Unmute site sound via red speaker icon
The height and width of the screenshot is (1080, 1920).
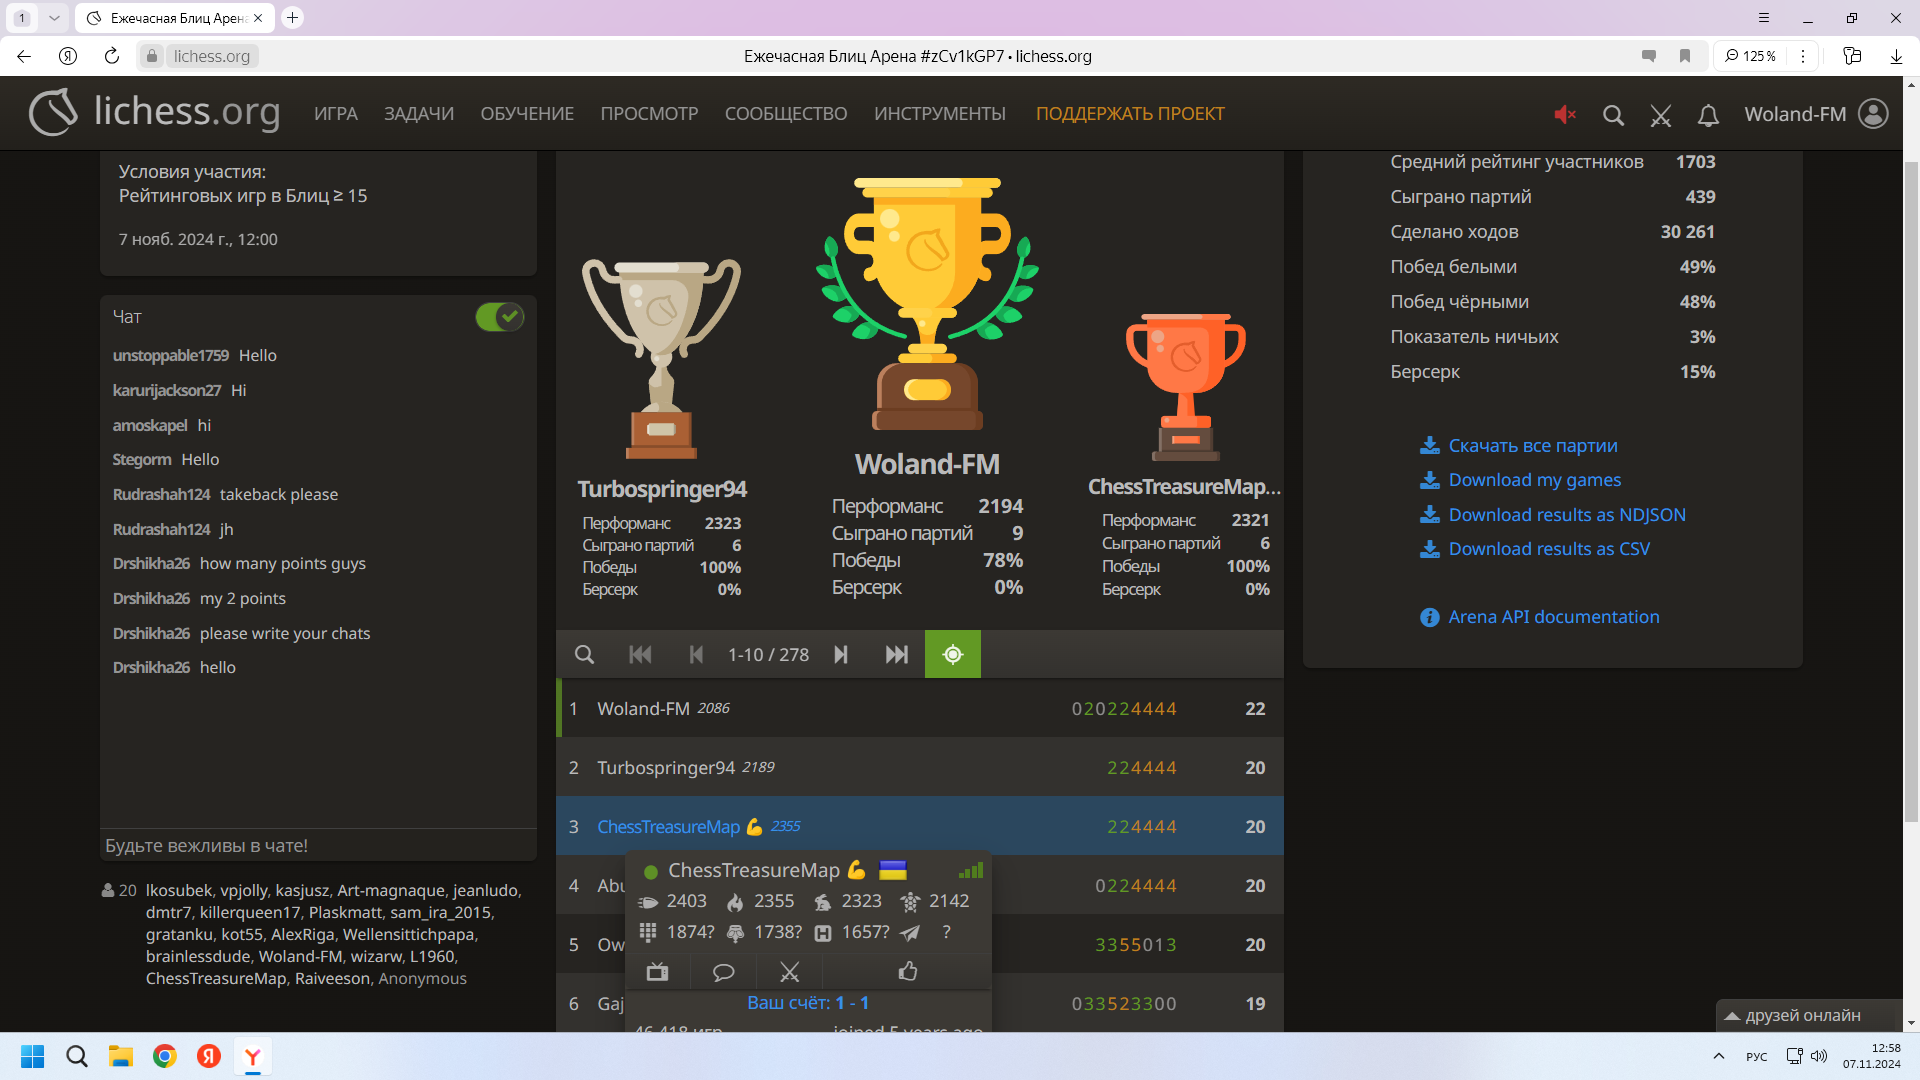click(x=1565, y=115)
